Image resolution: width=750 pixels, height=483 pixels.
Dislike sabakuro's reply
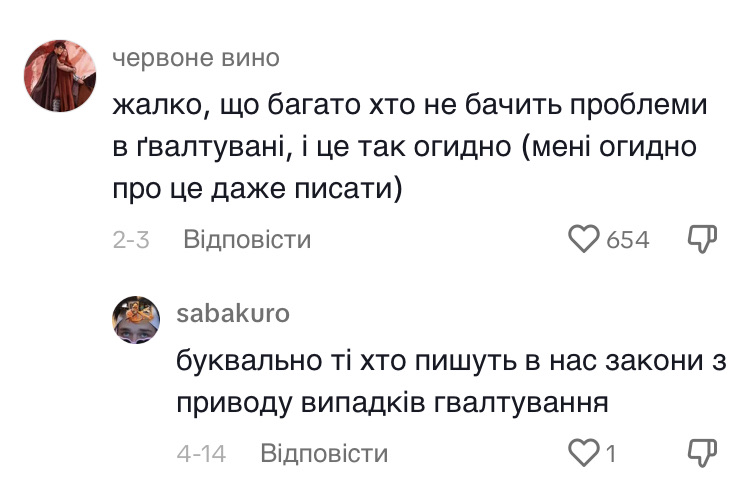[704, 454]
